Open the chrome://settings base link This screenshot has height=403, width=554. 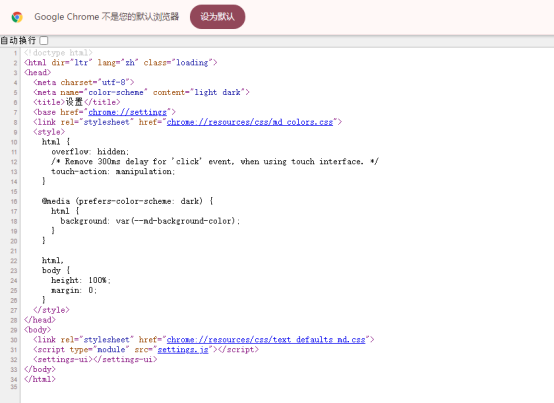(128, 112)
